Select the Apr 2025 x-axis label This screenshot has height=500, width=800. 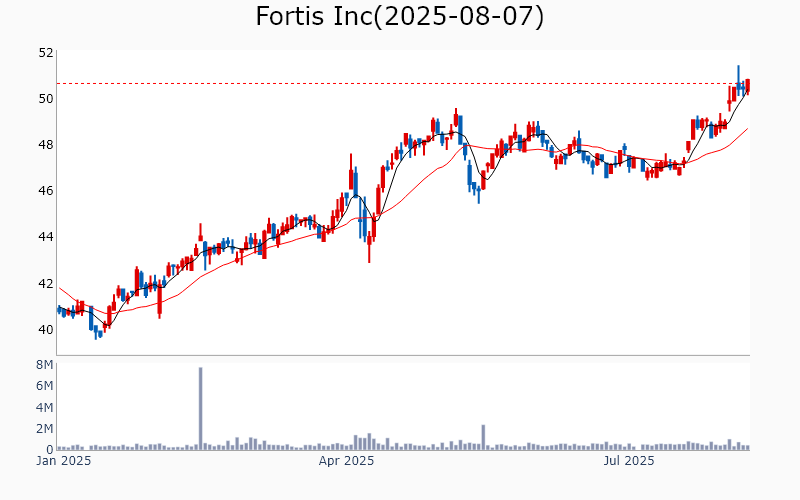click(346, 461)
